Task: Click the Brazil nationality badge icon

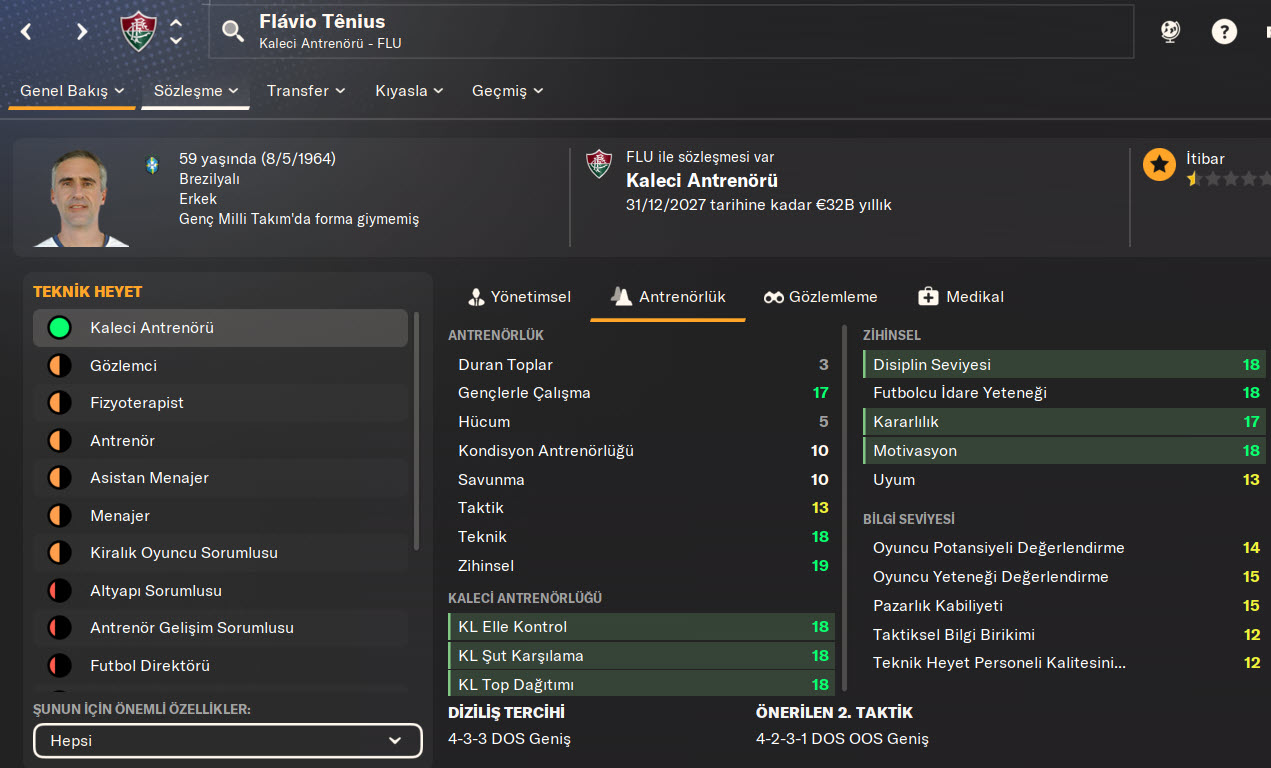Action: (x=152, y=165)
